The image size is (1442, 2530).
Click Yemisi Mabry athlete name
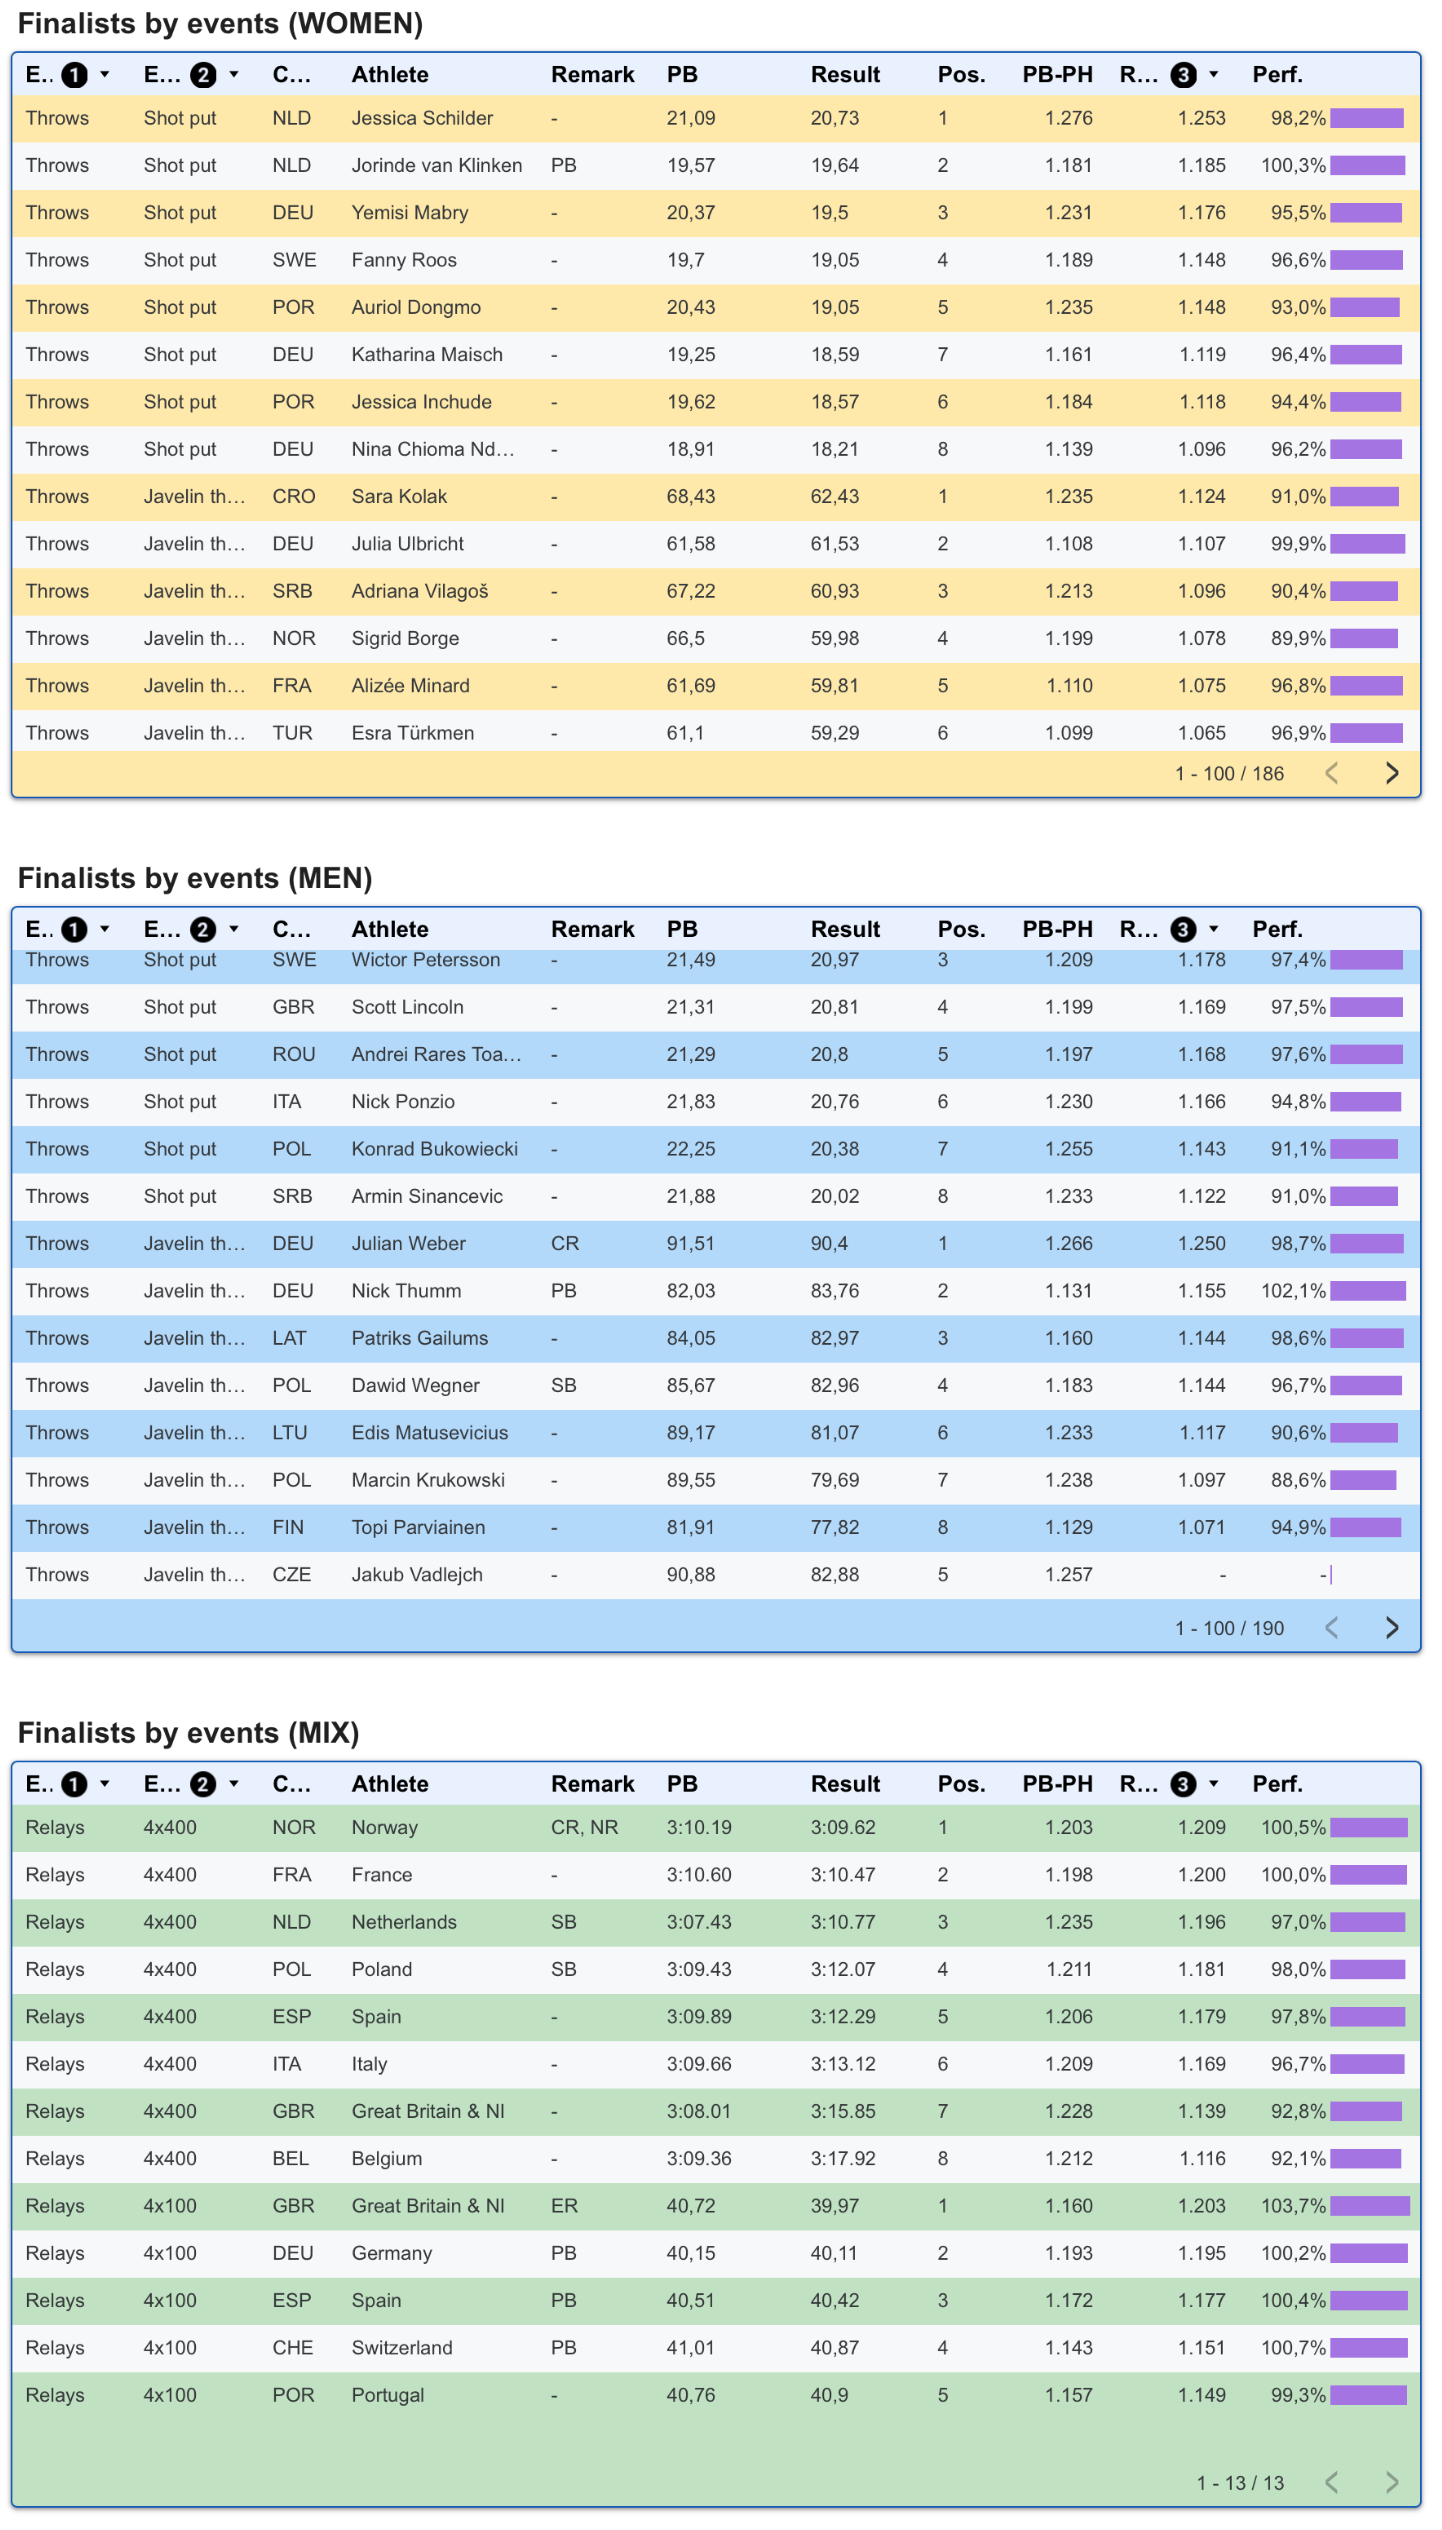[x=409, y=213]
